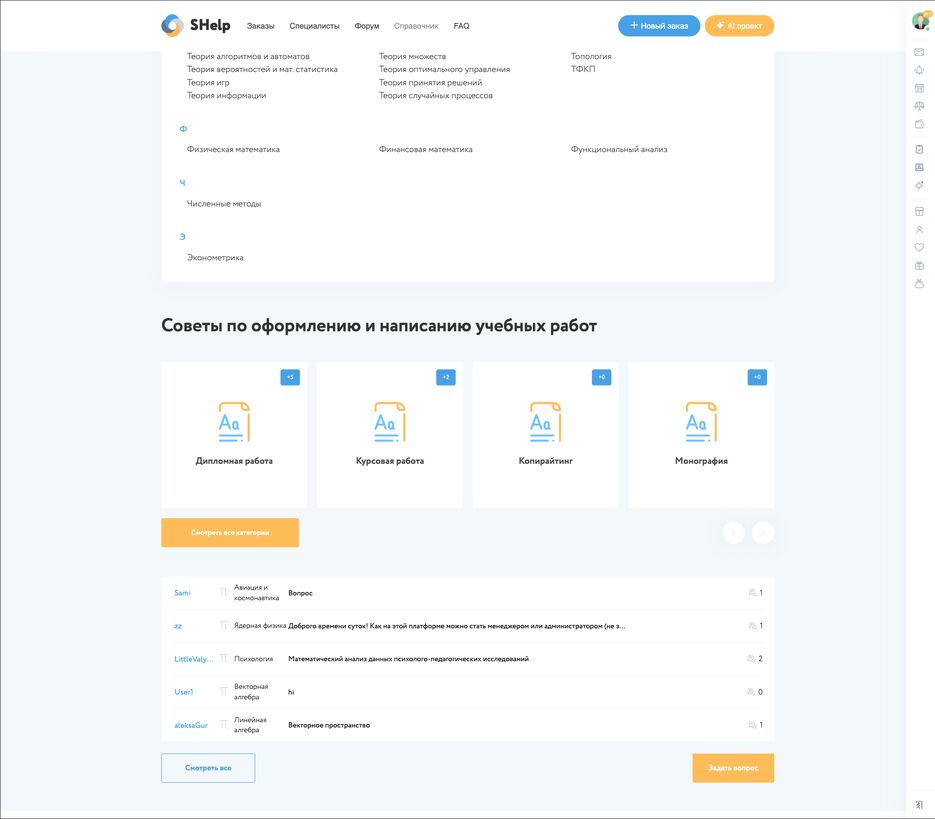The width and height of the screenshot is (935, 819).
Task: Open the question titled Векторное пространство
Action: (329, 725)
